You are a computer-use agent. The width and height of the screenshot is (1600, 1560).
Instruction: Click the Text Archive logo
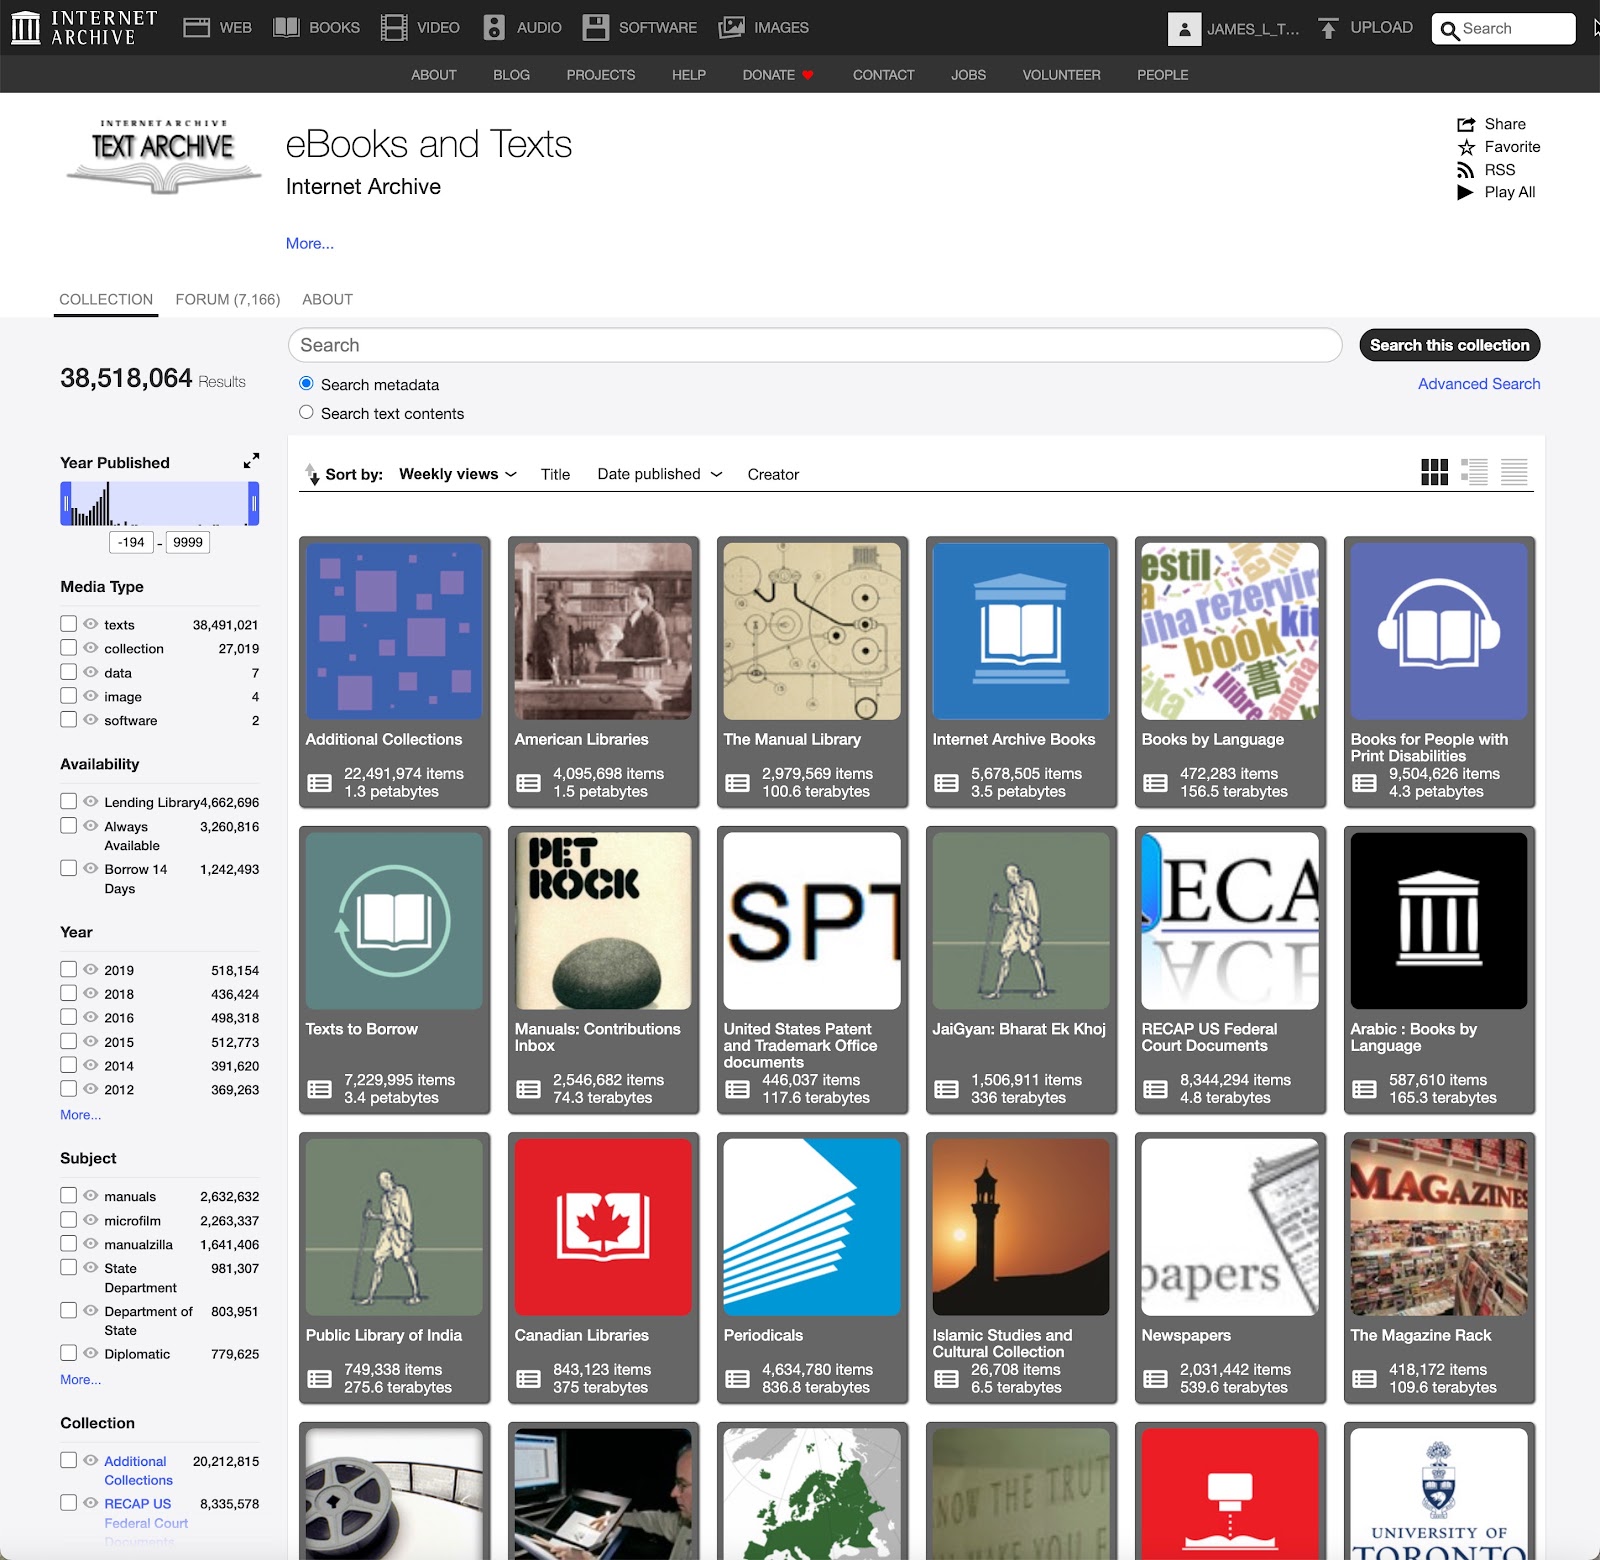coord(163,156)
